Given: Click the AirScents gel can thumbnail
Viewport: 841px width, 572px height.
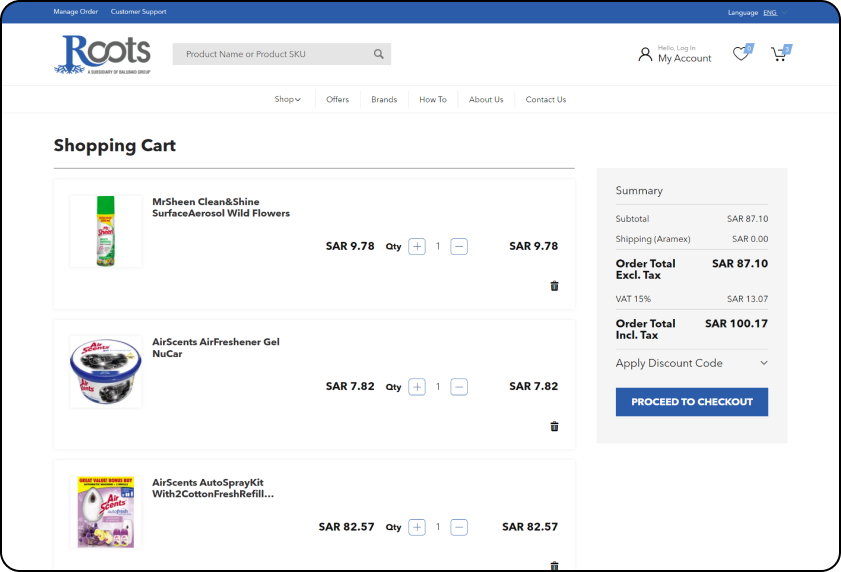Looking at the screenshot, I should pyautogui.click(x=106, y=372).
